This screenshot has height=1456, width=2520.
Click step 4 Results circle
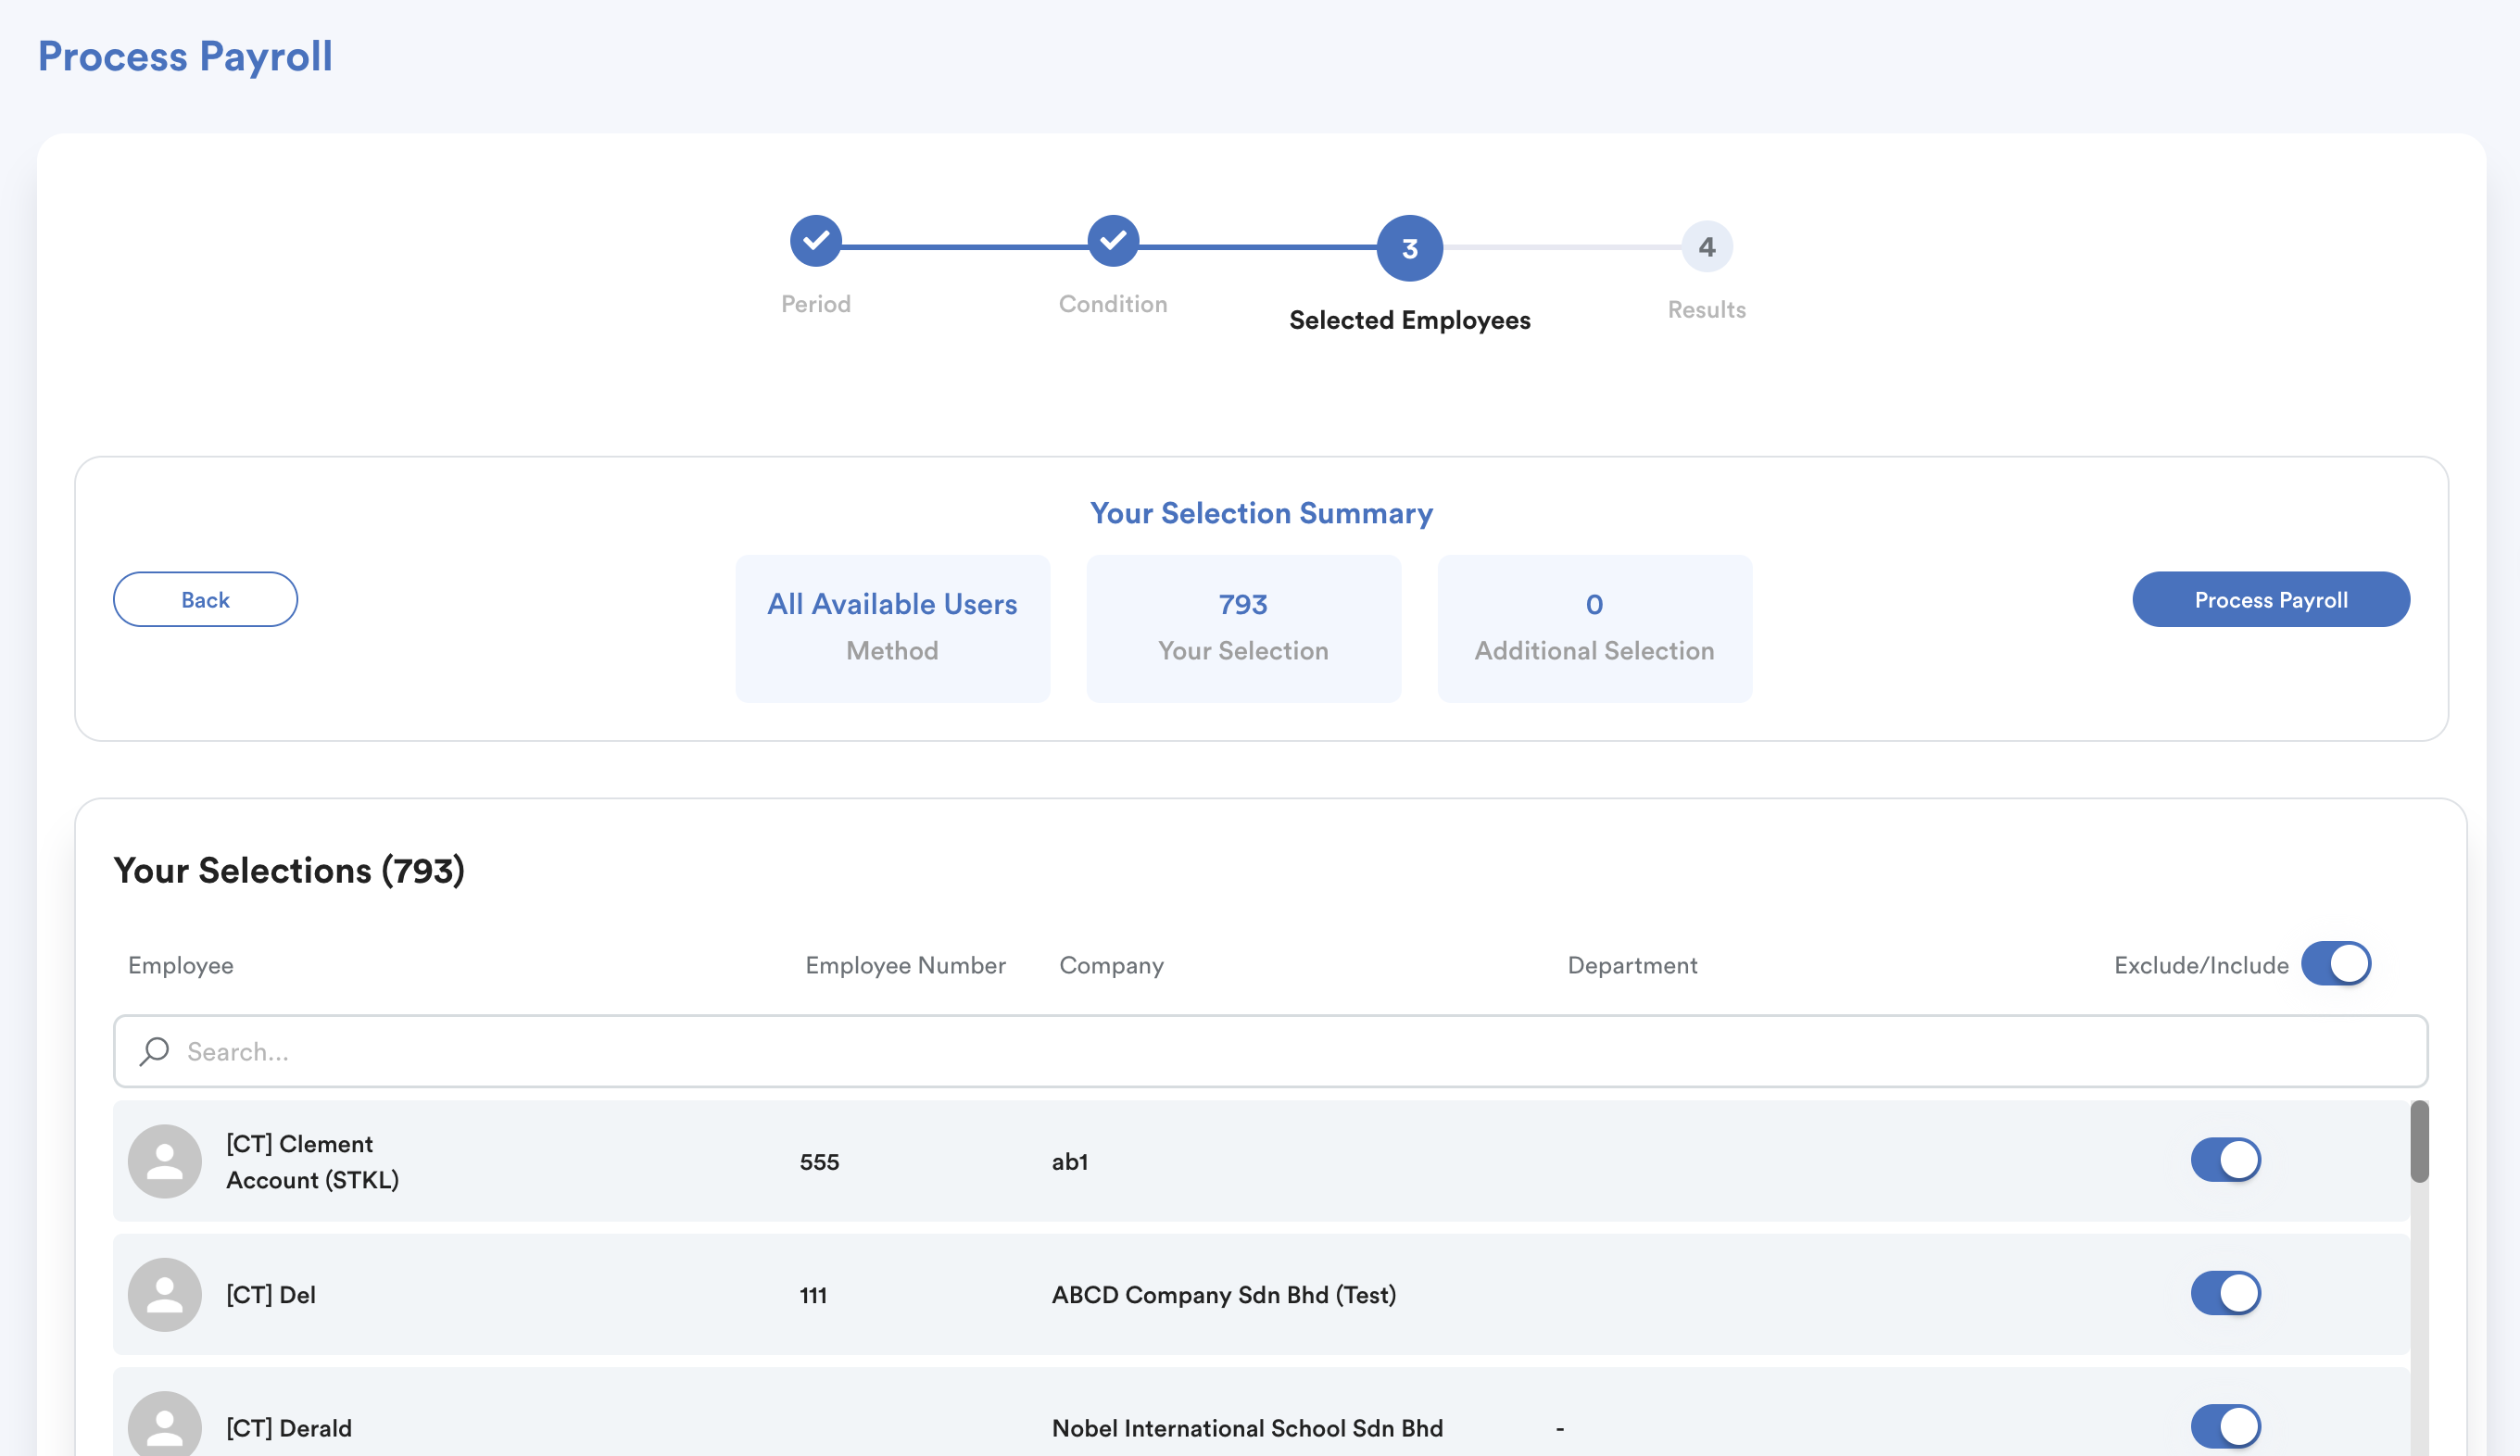[1706, 247]
